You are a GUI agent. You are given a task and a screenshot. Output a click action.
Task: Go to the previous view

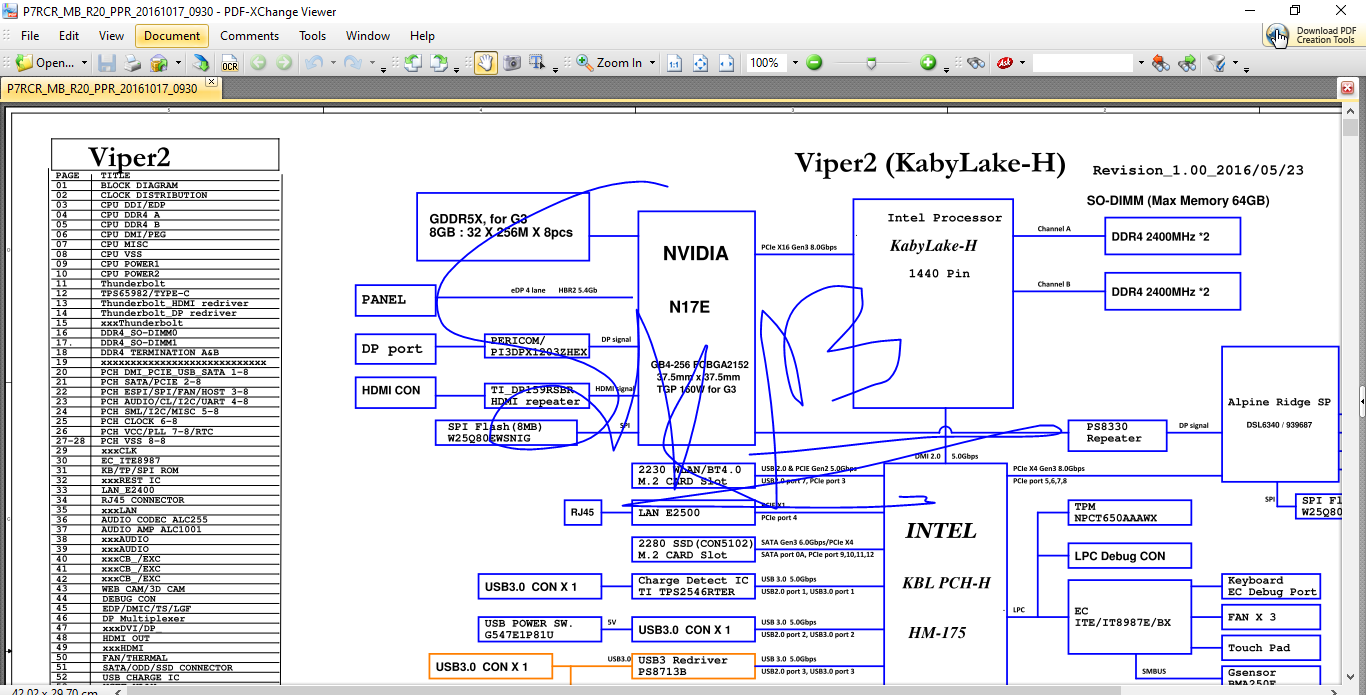pyautogui.click(x=258, y=63)
